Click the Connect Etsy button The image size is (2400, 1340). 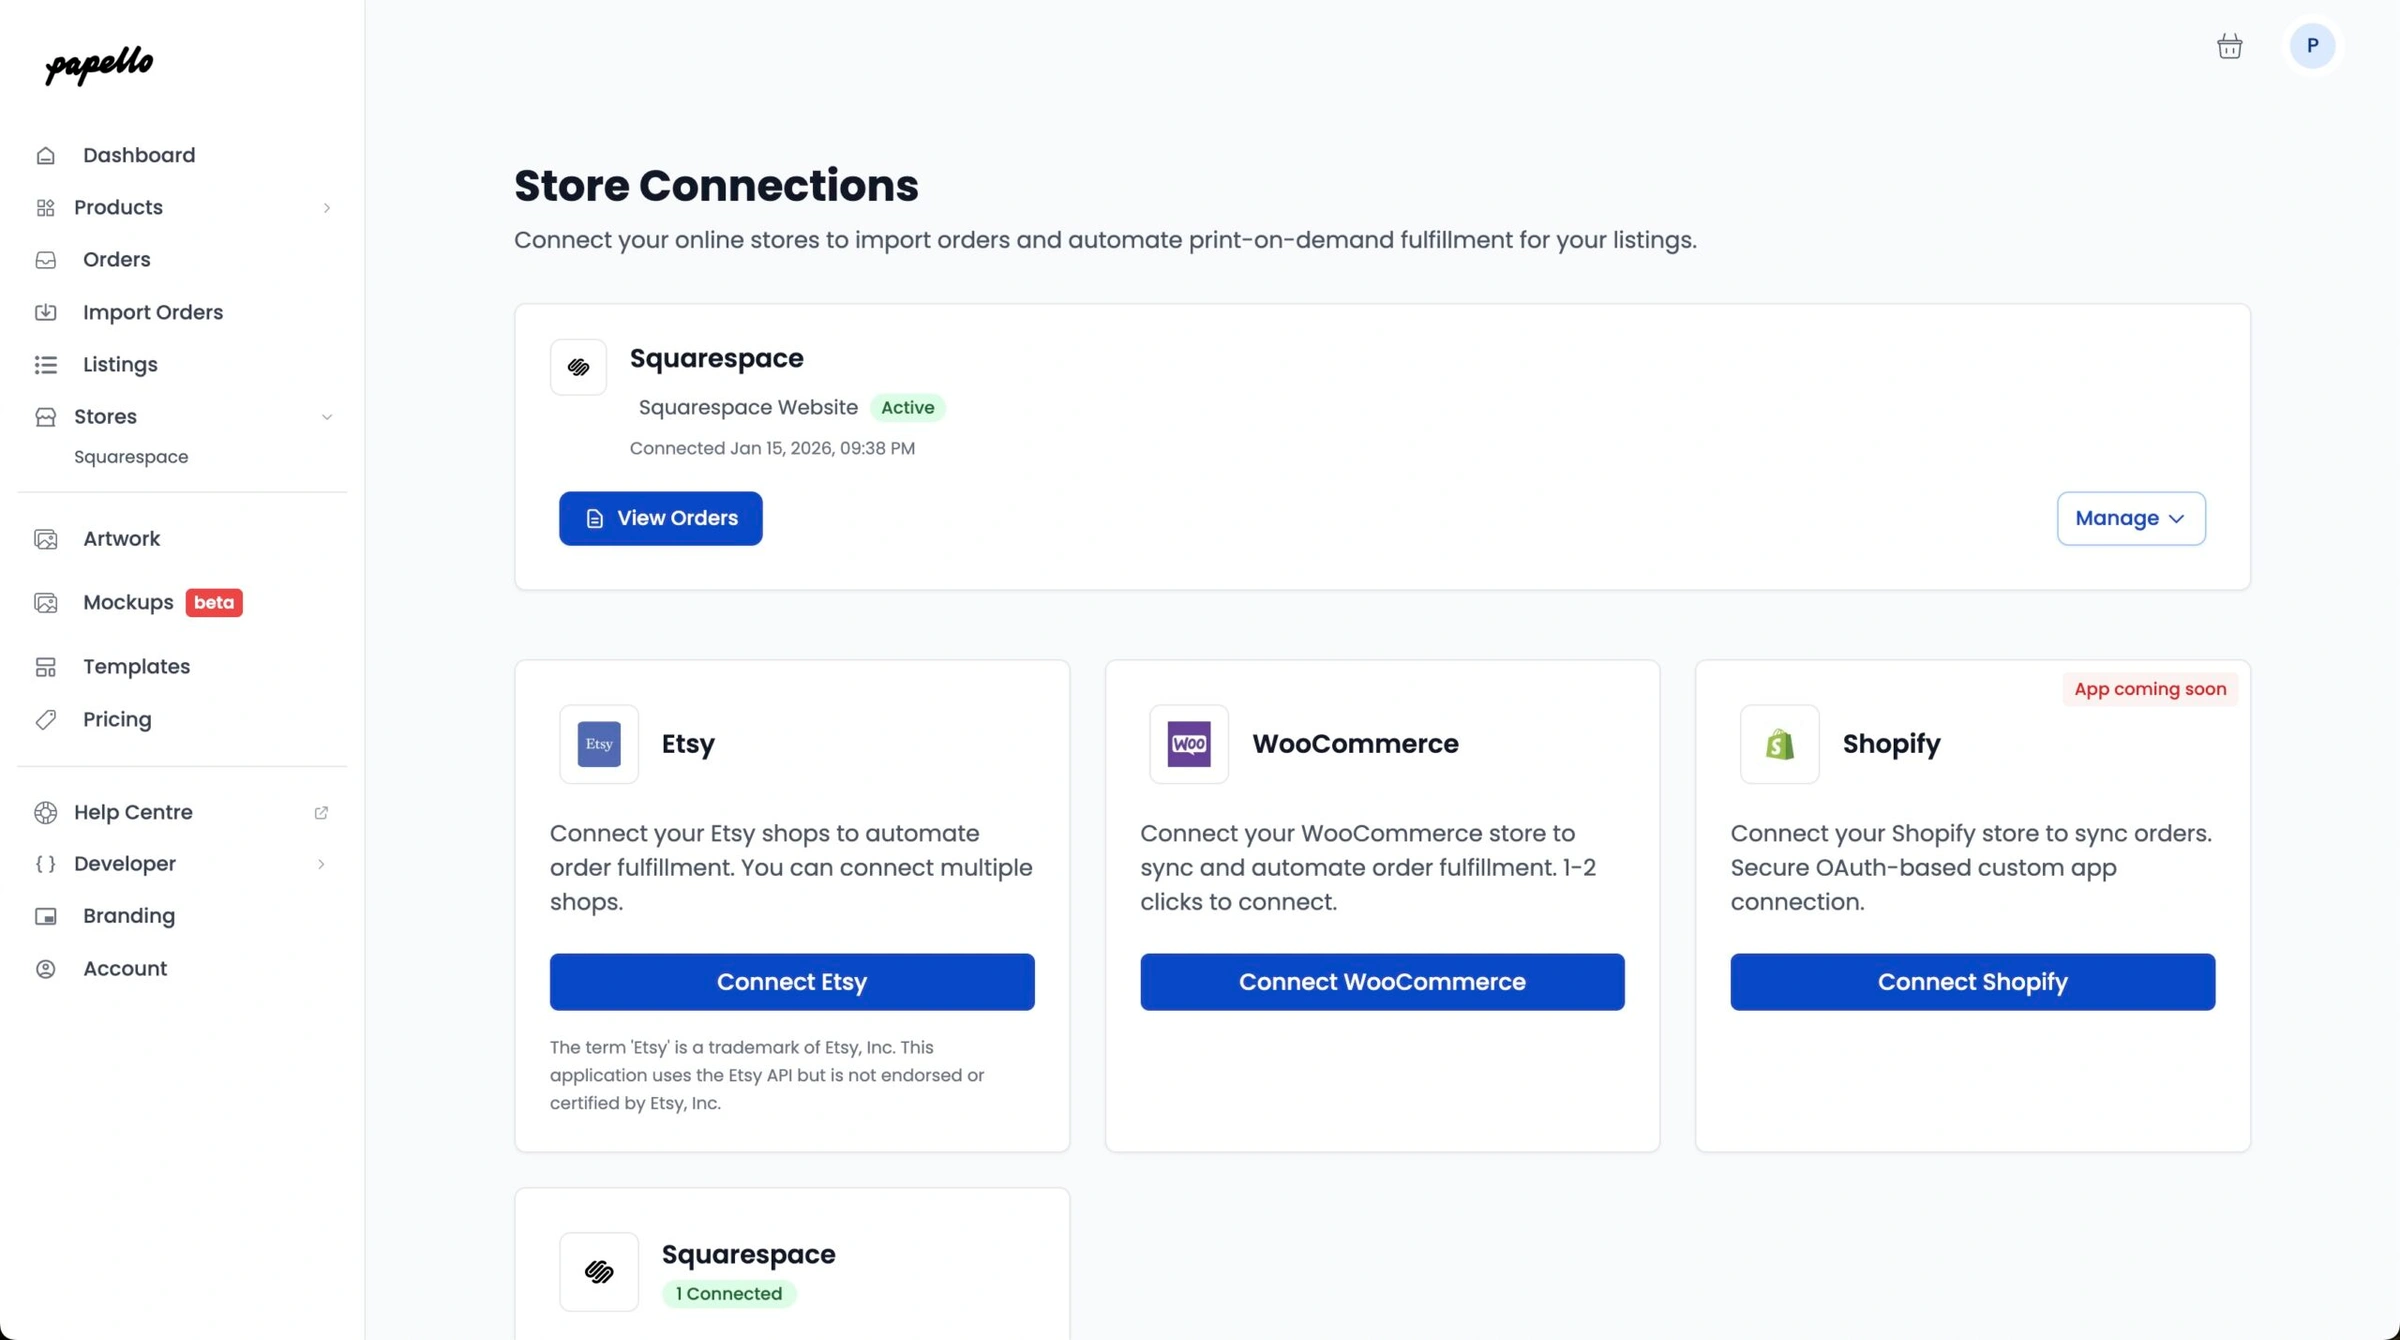pos(791,981)
